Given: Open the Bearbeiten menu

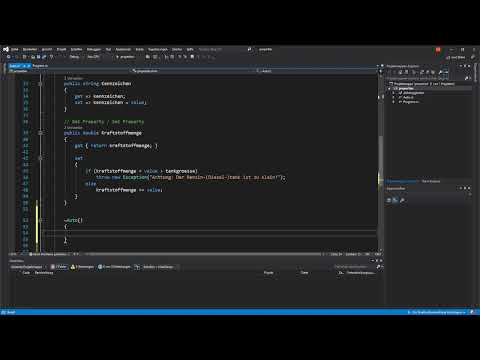Looking at the screenshot, I should tap(30, 49).
